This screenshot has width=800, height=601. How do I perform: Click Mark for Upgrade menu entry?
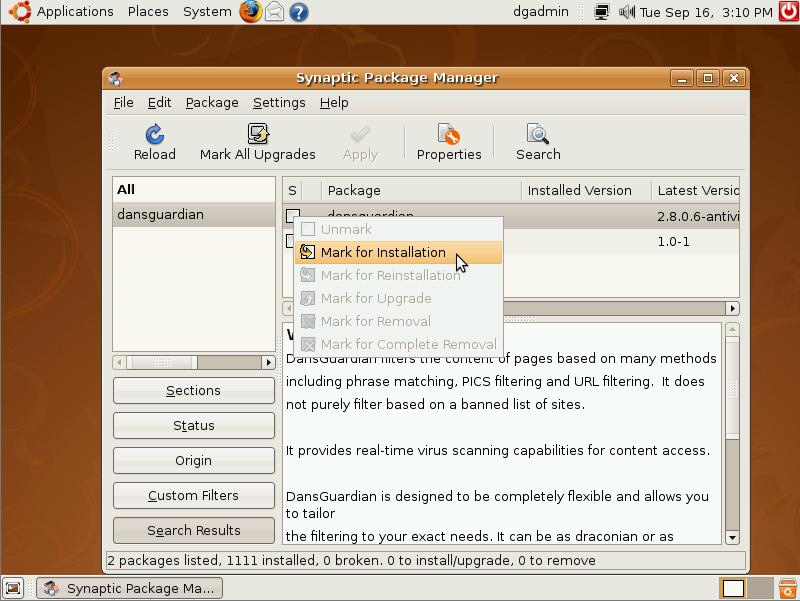(398, 298)
